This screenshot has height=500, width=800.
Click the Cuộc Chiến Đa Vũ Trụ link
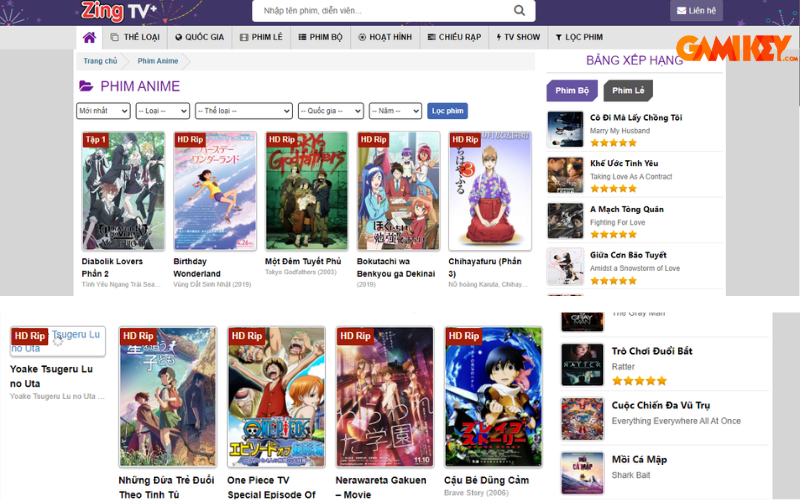pyautogui.click(x=661, y=405)
